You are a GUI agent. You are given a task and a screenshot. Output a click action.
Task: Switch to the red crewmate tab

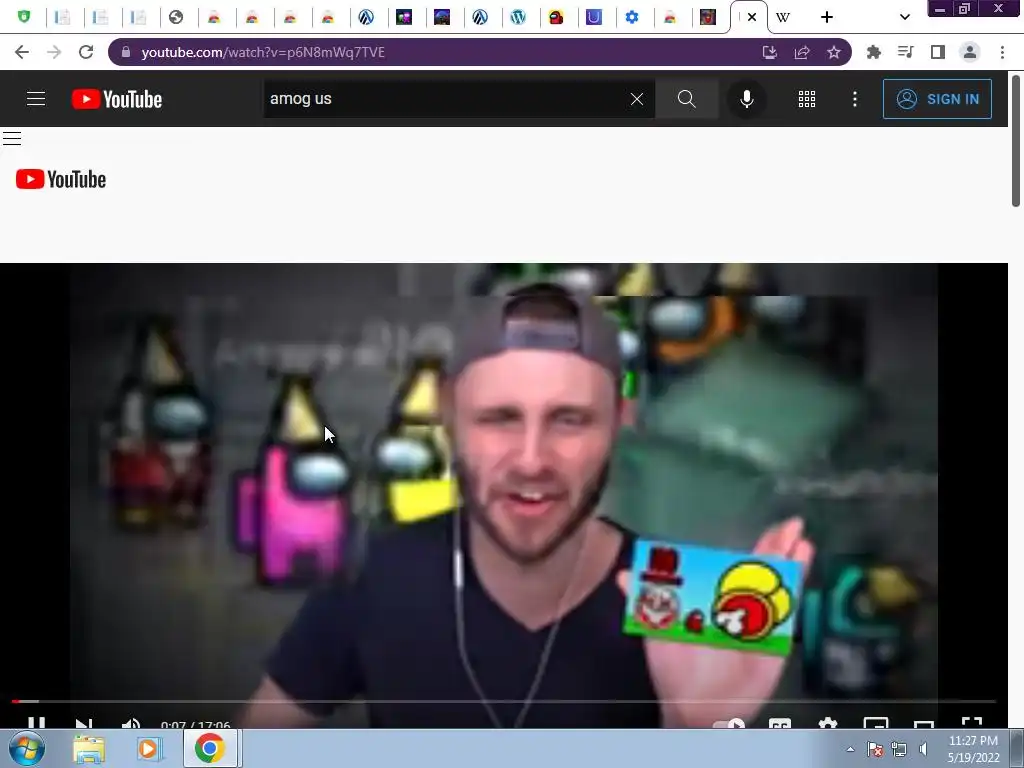[556, 17]
